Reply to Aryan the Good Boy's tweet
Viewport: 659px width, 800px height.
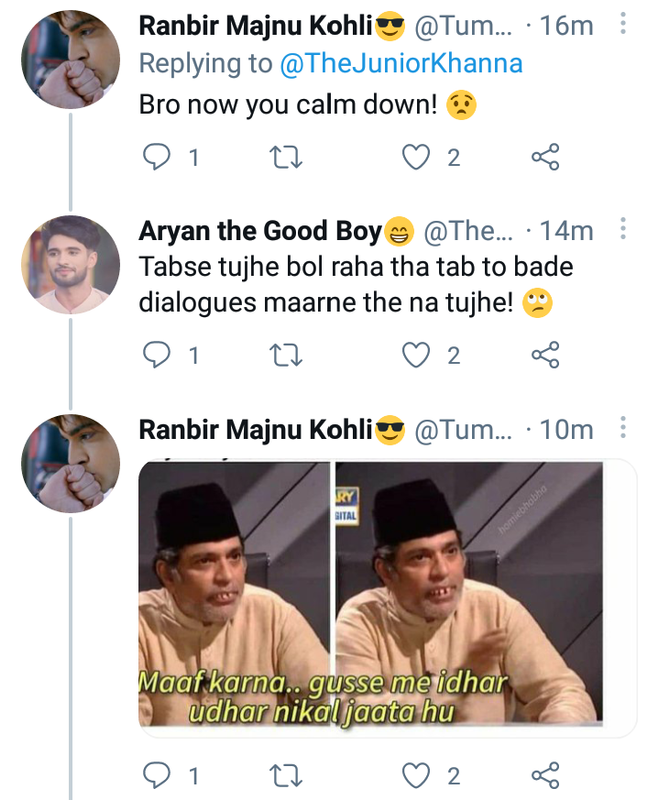pos(158,355)
